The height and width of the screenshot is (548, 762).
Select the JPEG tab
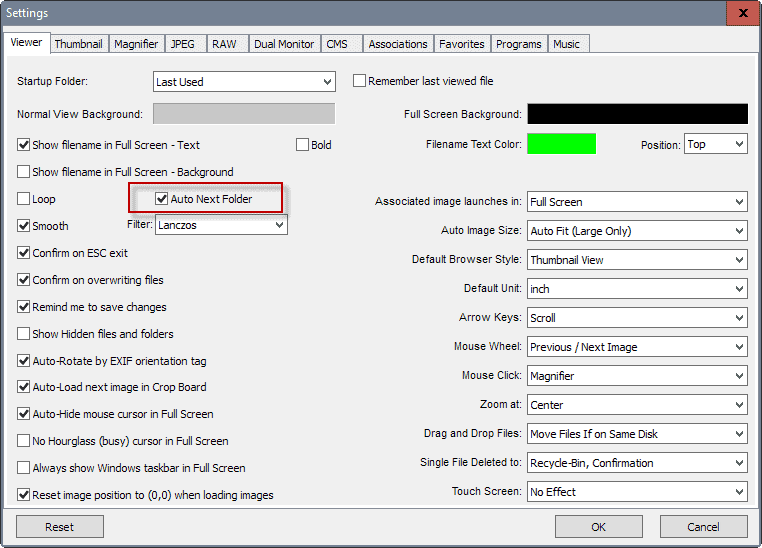coord(186,44)
